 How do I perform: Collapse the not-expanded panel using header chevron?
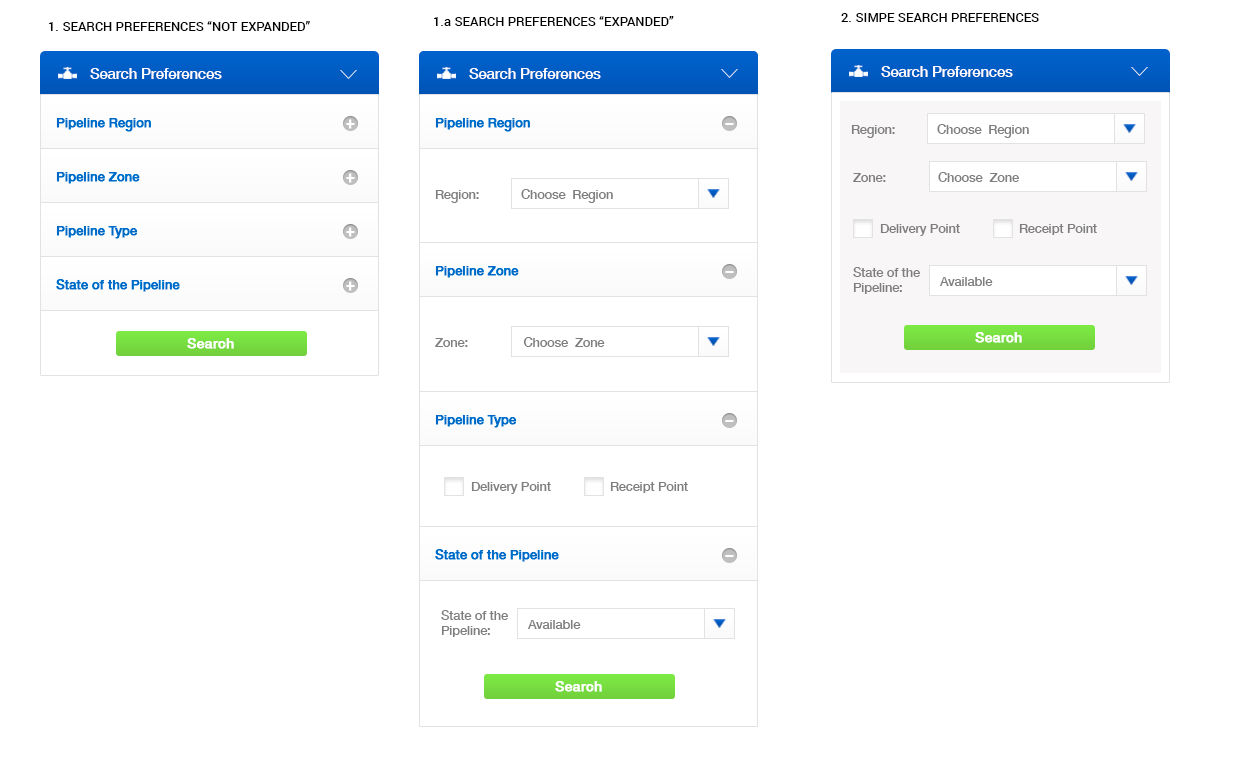point(348,74)
